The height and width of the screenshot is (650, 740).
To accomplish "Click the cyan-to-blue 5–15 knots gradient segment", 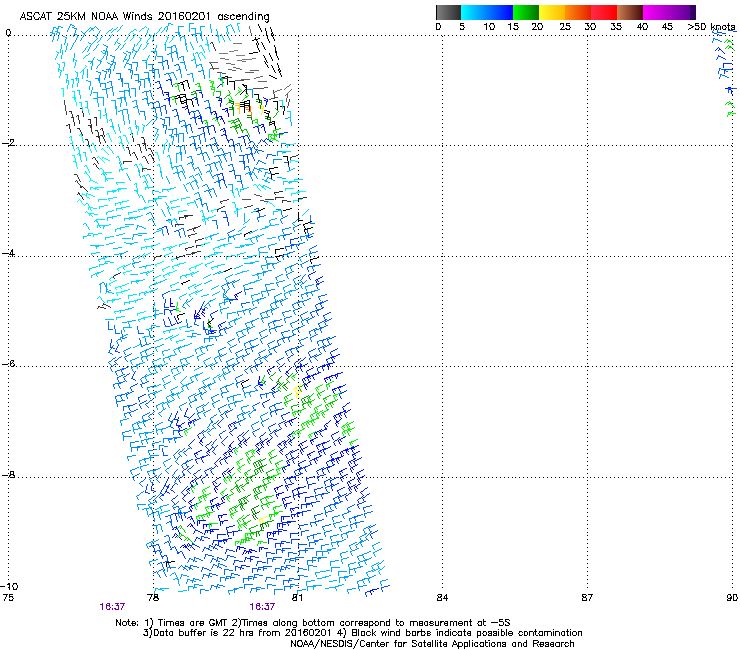I will pyautogui.click(x=487, y=12).
